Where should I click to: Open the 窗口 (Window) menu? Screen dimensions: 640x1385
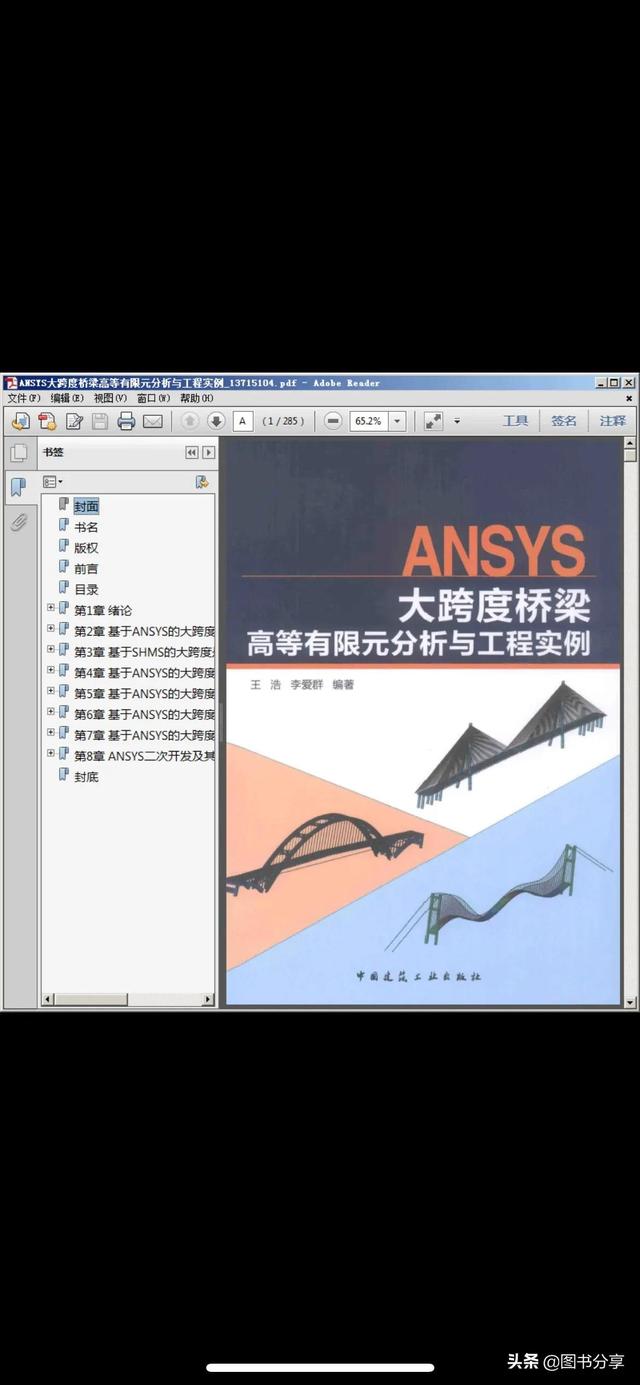pos(154,398)
